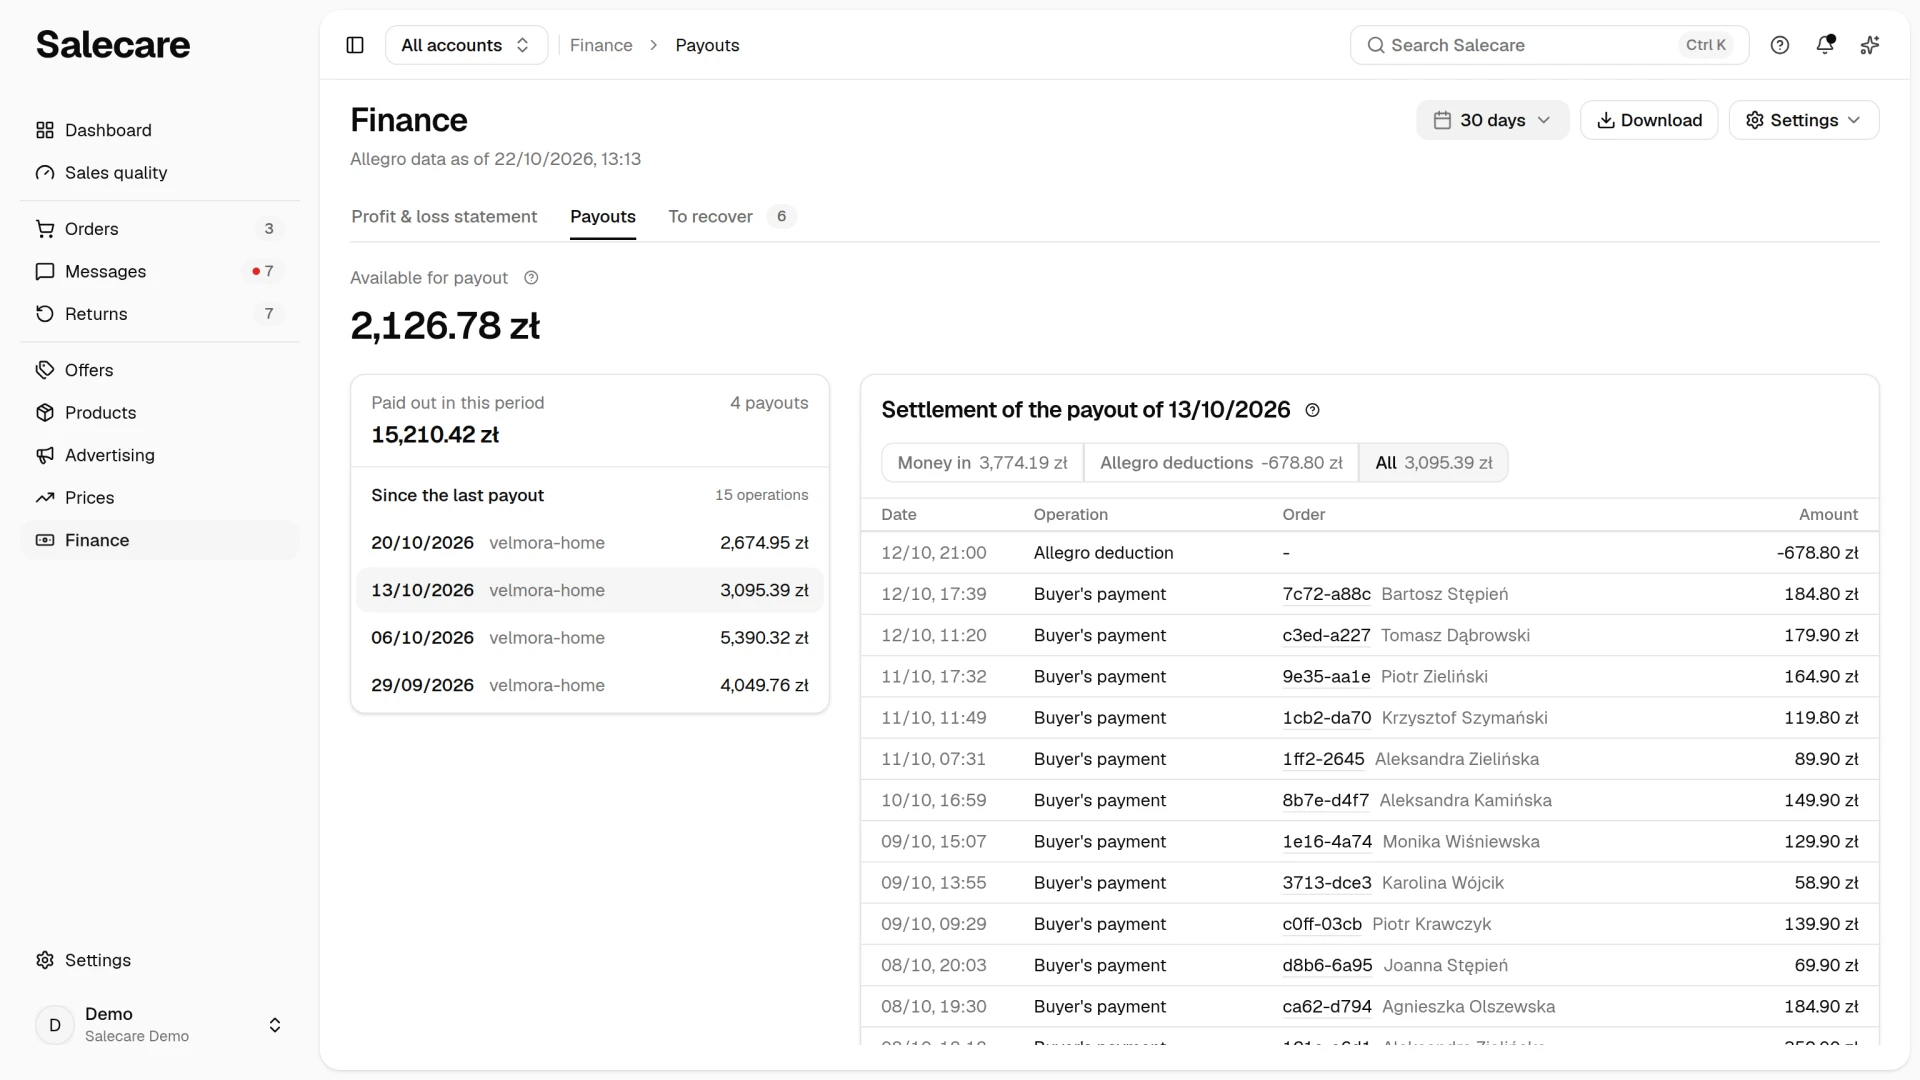Open order d8b6-6a95 link
Screen dimensions: 1920x1080
coord(1327,966)
